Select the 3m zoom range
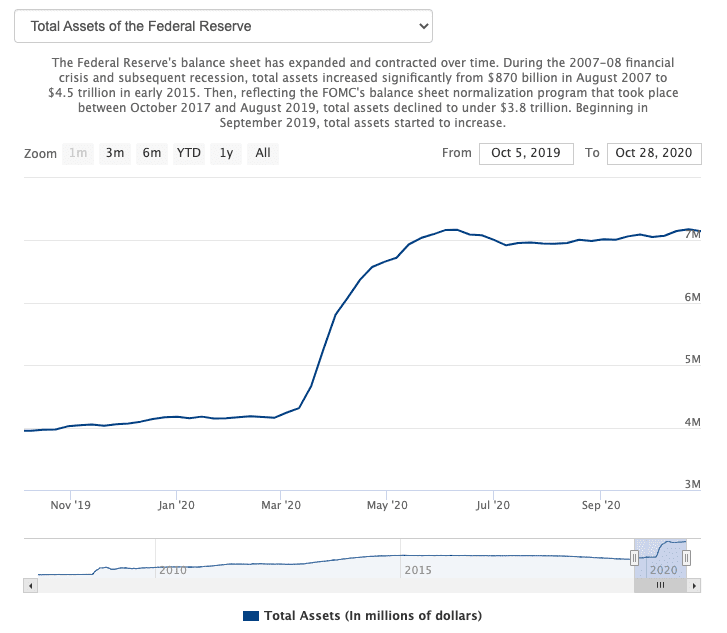The image size is (727, 633). point(115,153)
